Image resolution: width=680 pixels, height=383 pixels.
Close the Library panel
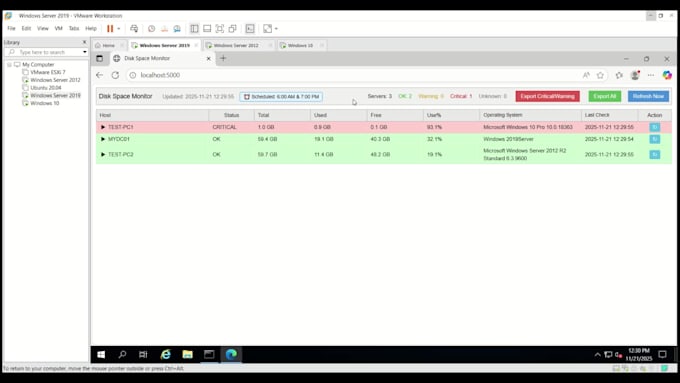point(85,42)
